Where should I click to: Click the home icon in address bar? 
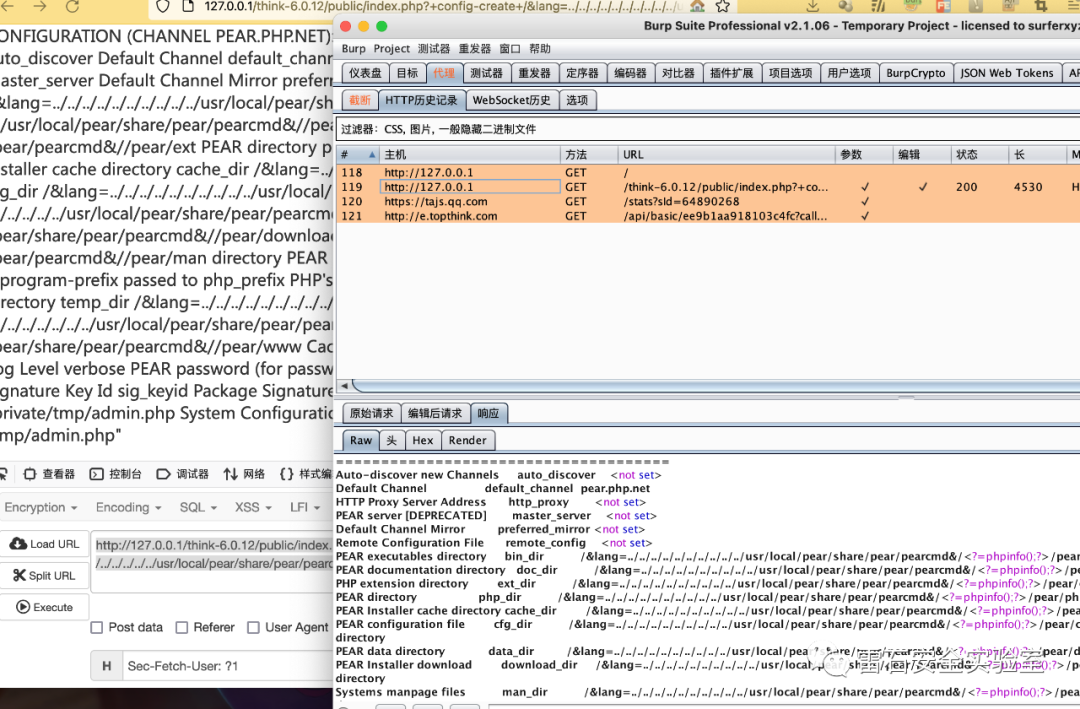coord(698,6)
